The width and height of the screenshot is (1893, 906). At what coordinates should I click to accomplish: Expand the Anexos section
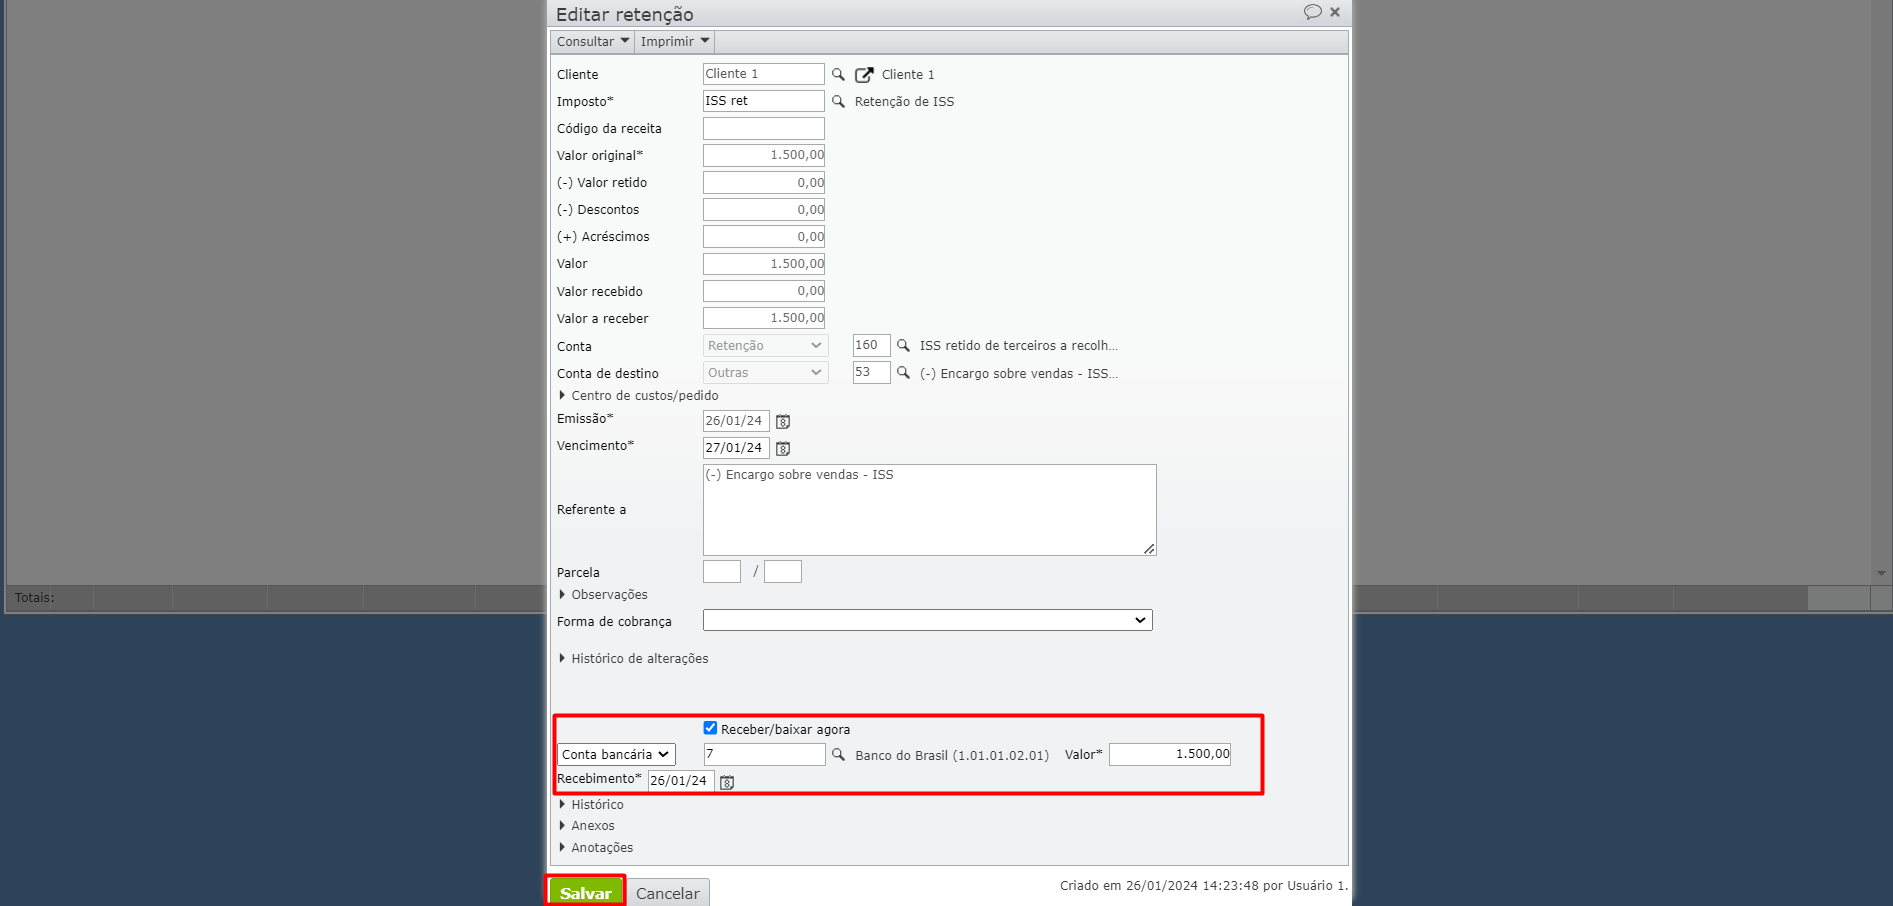[x=586, y=825]
